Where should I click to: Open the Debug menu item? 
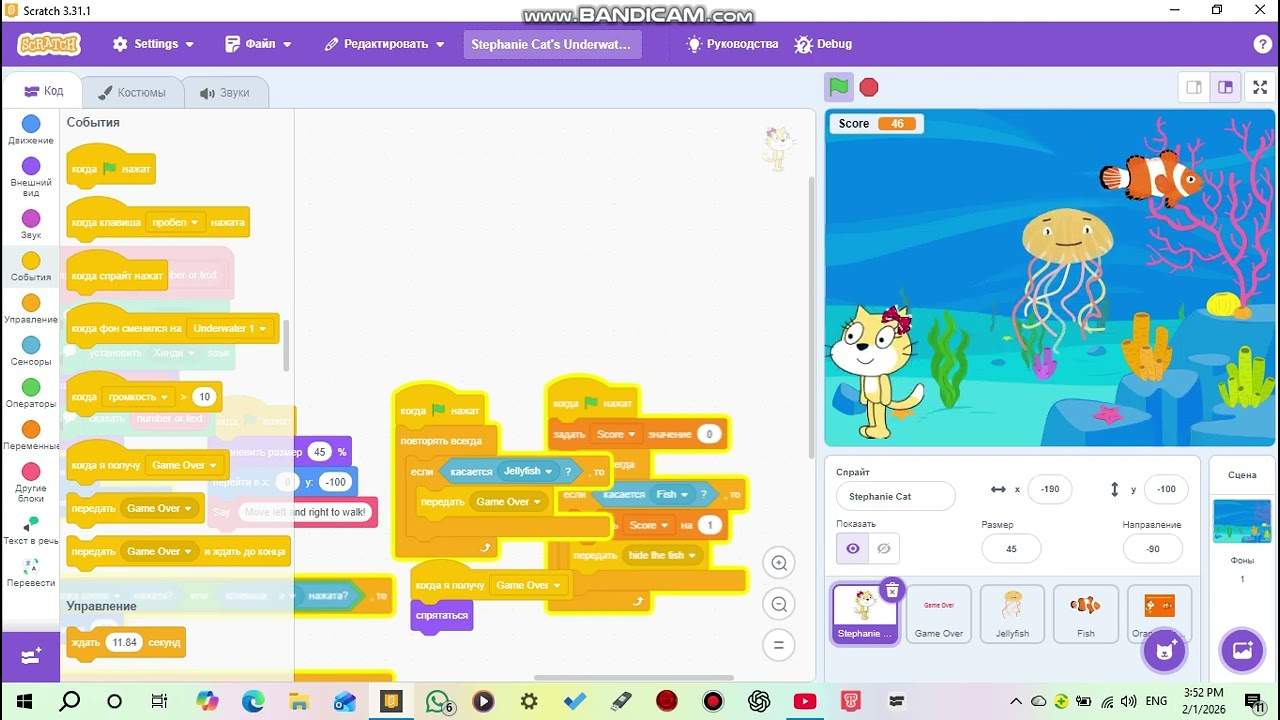coord(823,44)
